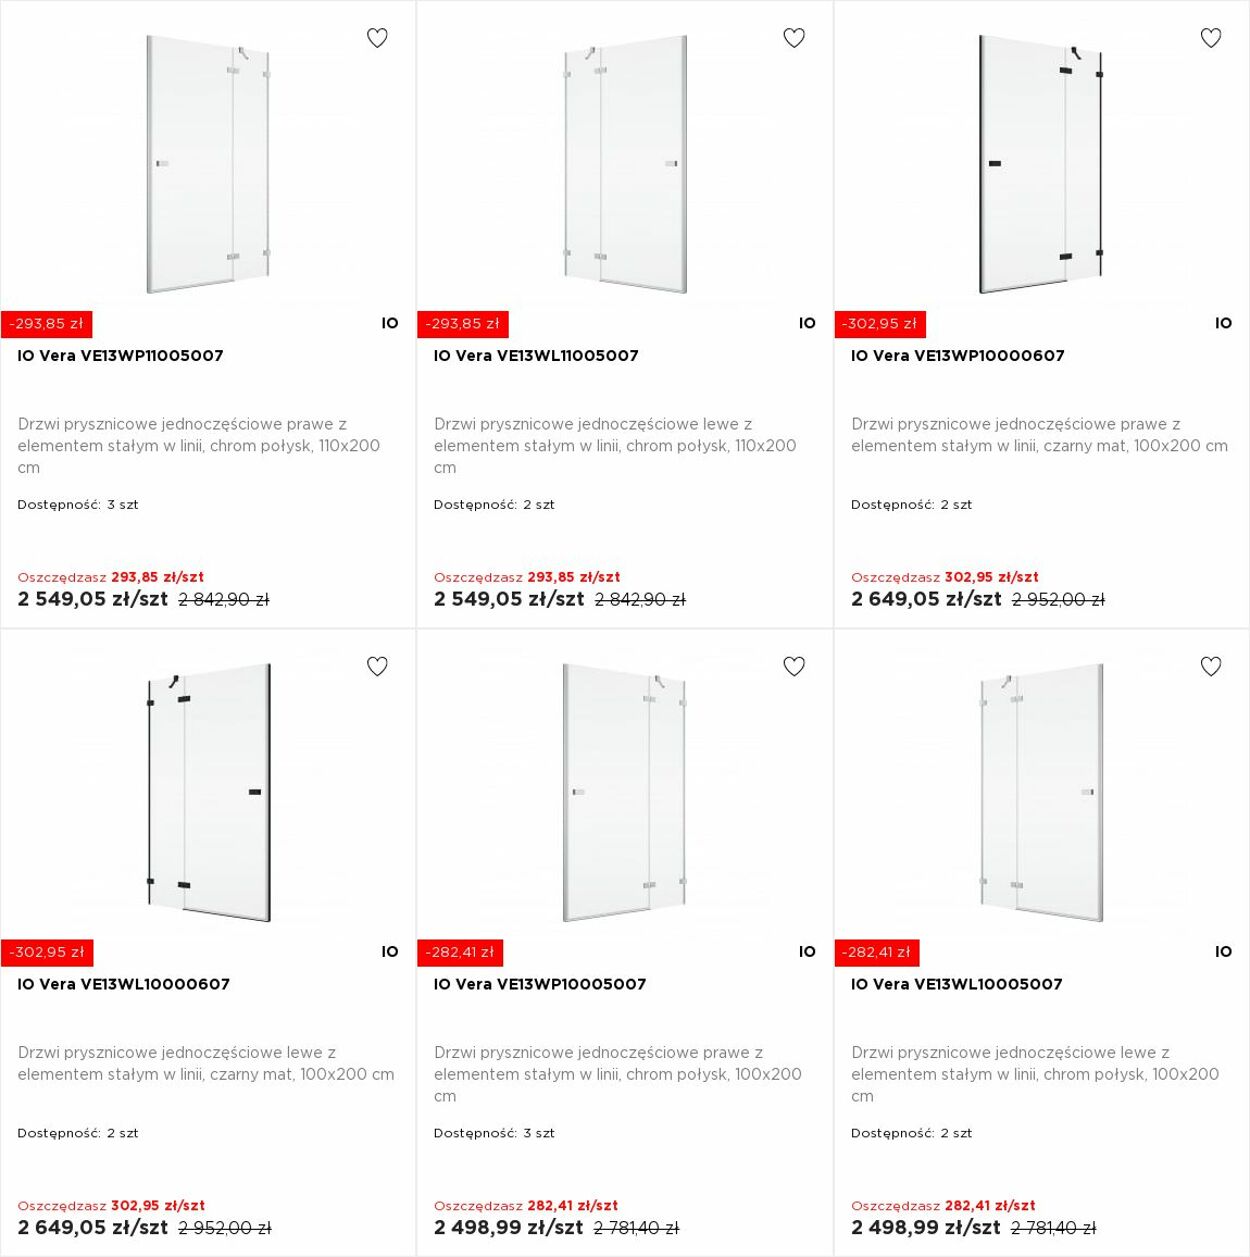Click IO brand logo on VE13WL10005007 card
This screenshot has width=1250, height=1257.
1223,952
